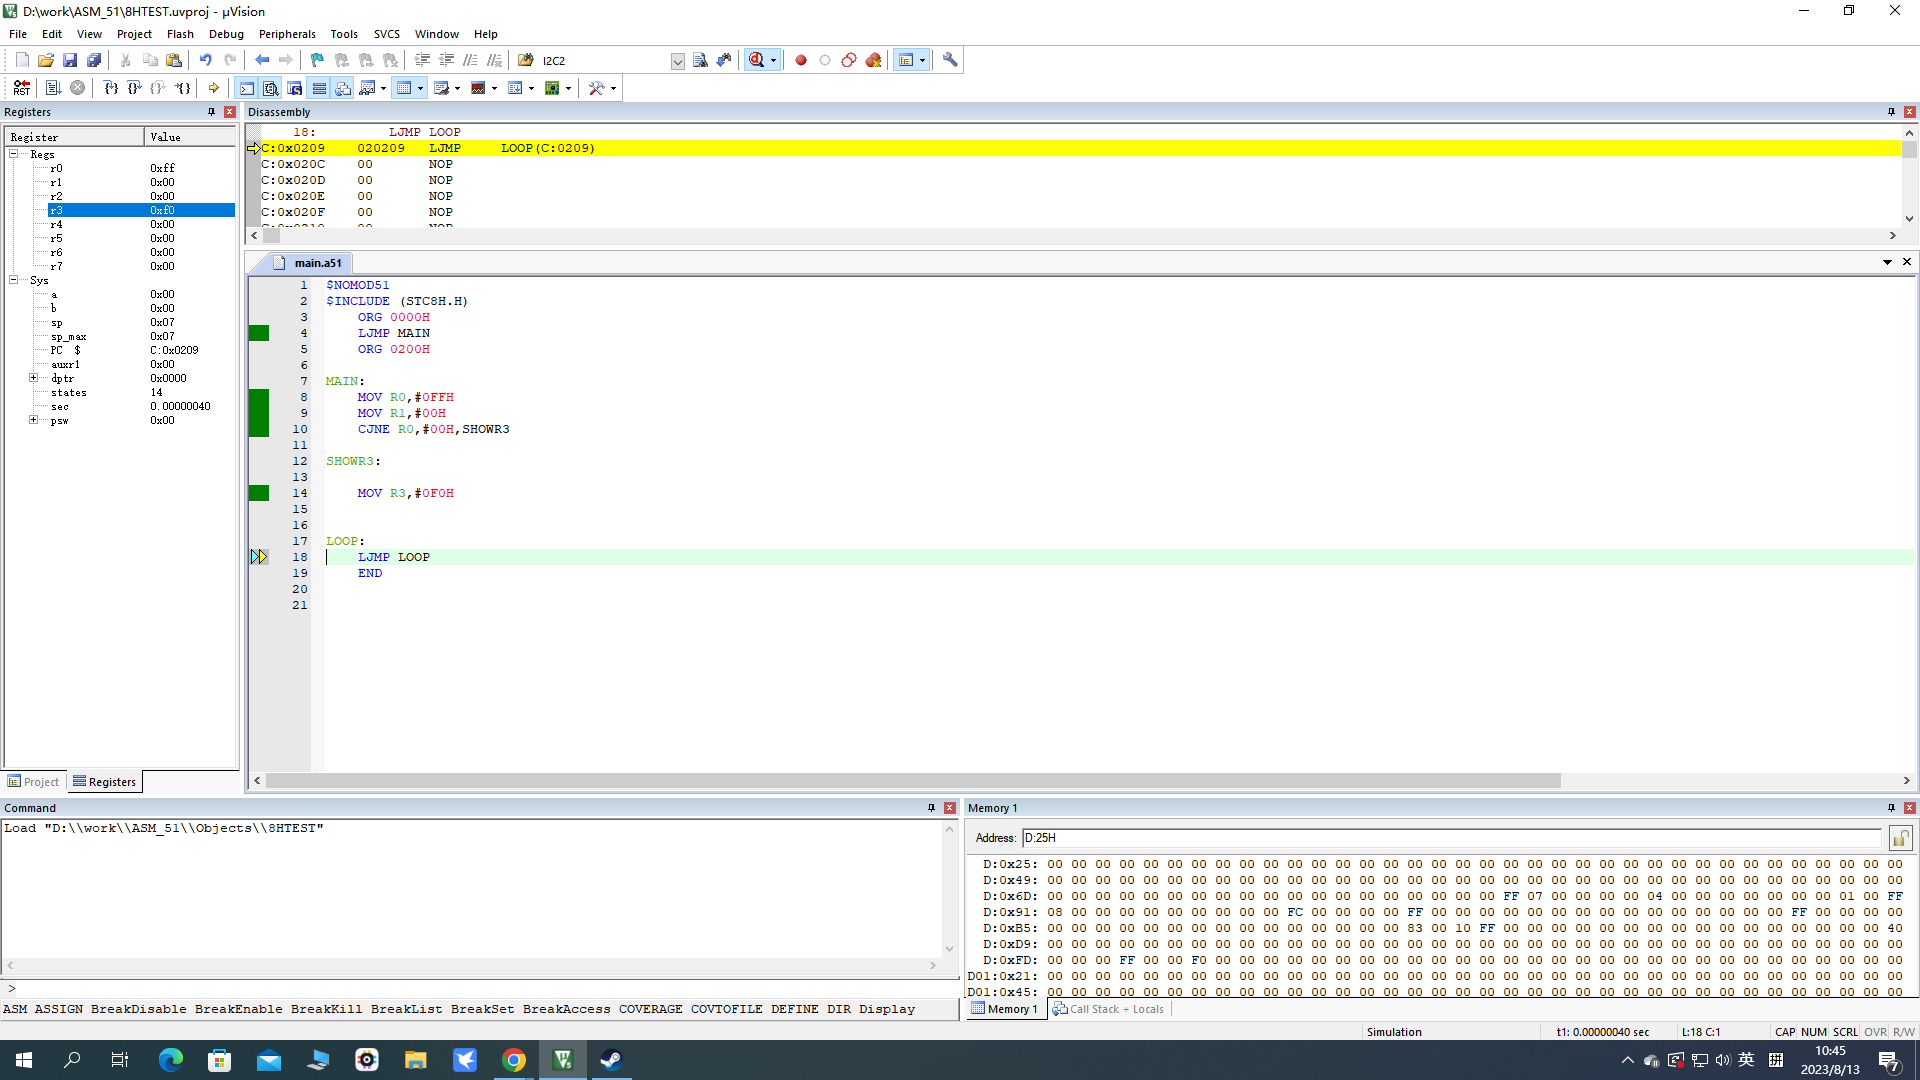Toggle Enable/Disable Breakpoint white circle

pyautogui.click(x=825, y=60)
